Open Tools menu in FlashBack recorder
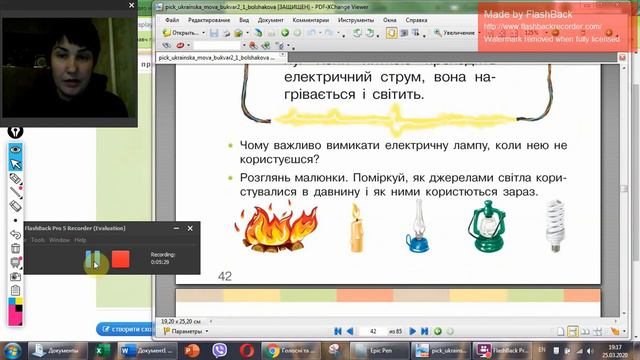 [x=38, y=240]
